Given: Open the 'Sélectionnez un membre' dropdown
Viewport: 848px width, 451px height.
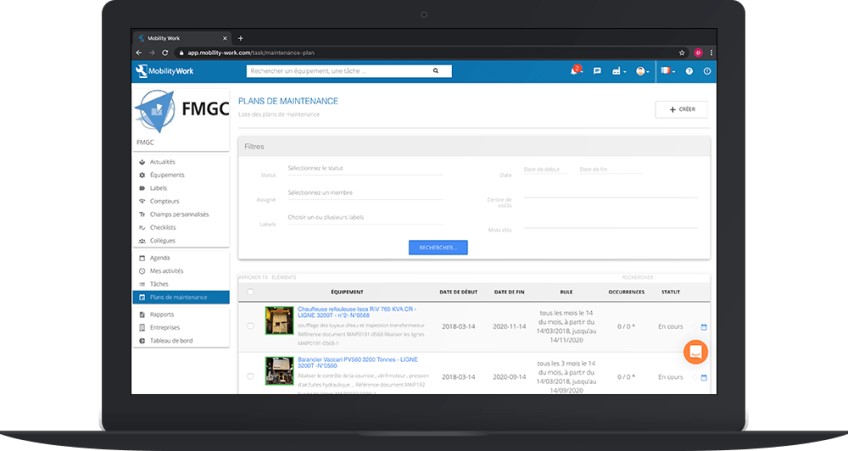Looking at the screenshot, I should (x=365, y=194).
